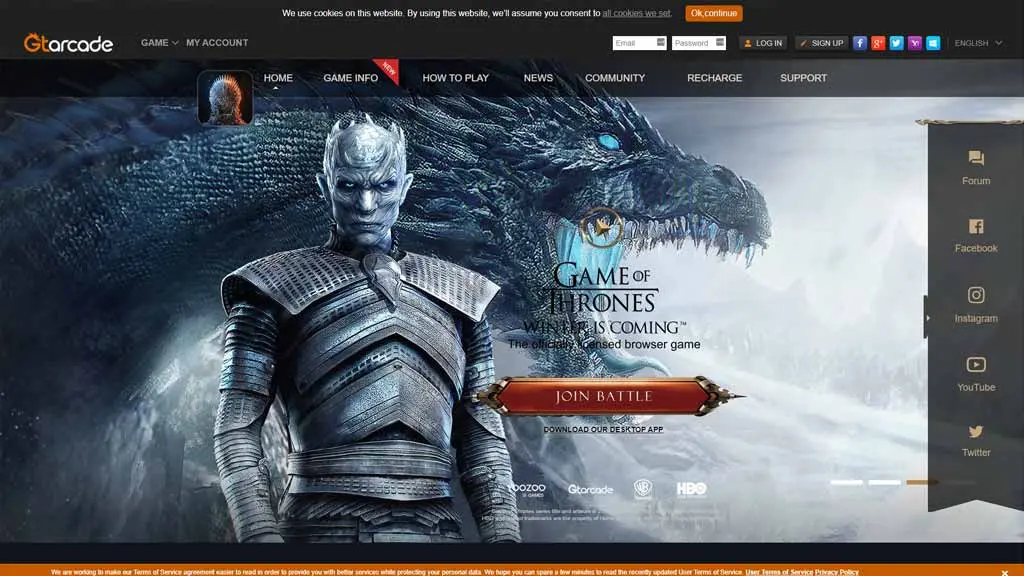The height and width of the screenshot is (576, 1024).
Task: Go to the HOME tab
Action: pyautogui.click(x=278, y=78)
